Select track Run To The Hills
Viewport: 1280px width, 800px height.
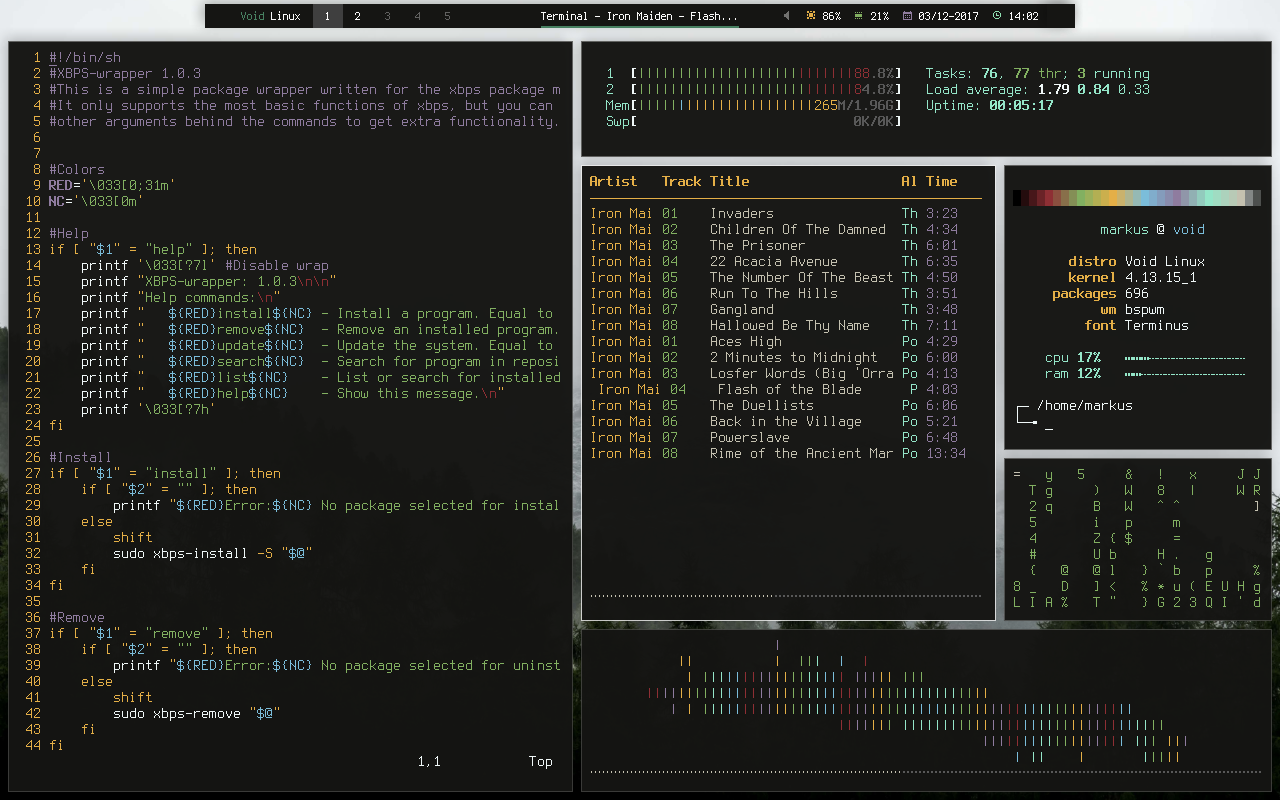(x=786, y=293)
